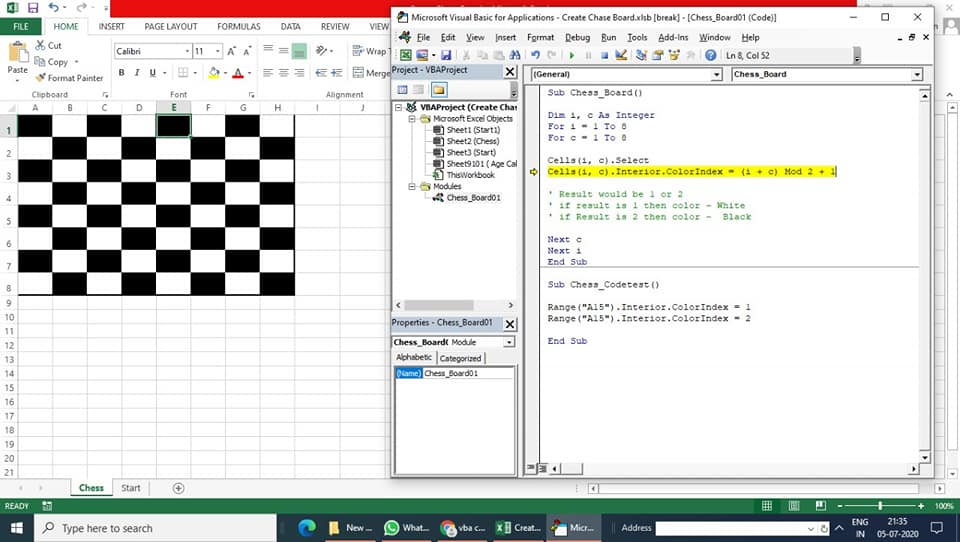Click Insert UserForm icon in VBA toolbar
The height and width of the screenshot is (542, 960).
(x=422, y=55)
